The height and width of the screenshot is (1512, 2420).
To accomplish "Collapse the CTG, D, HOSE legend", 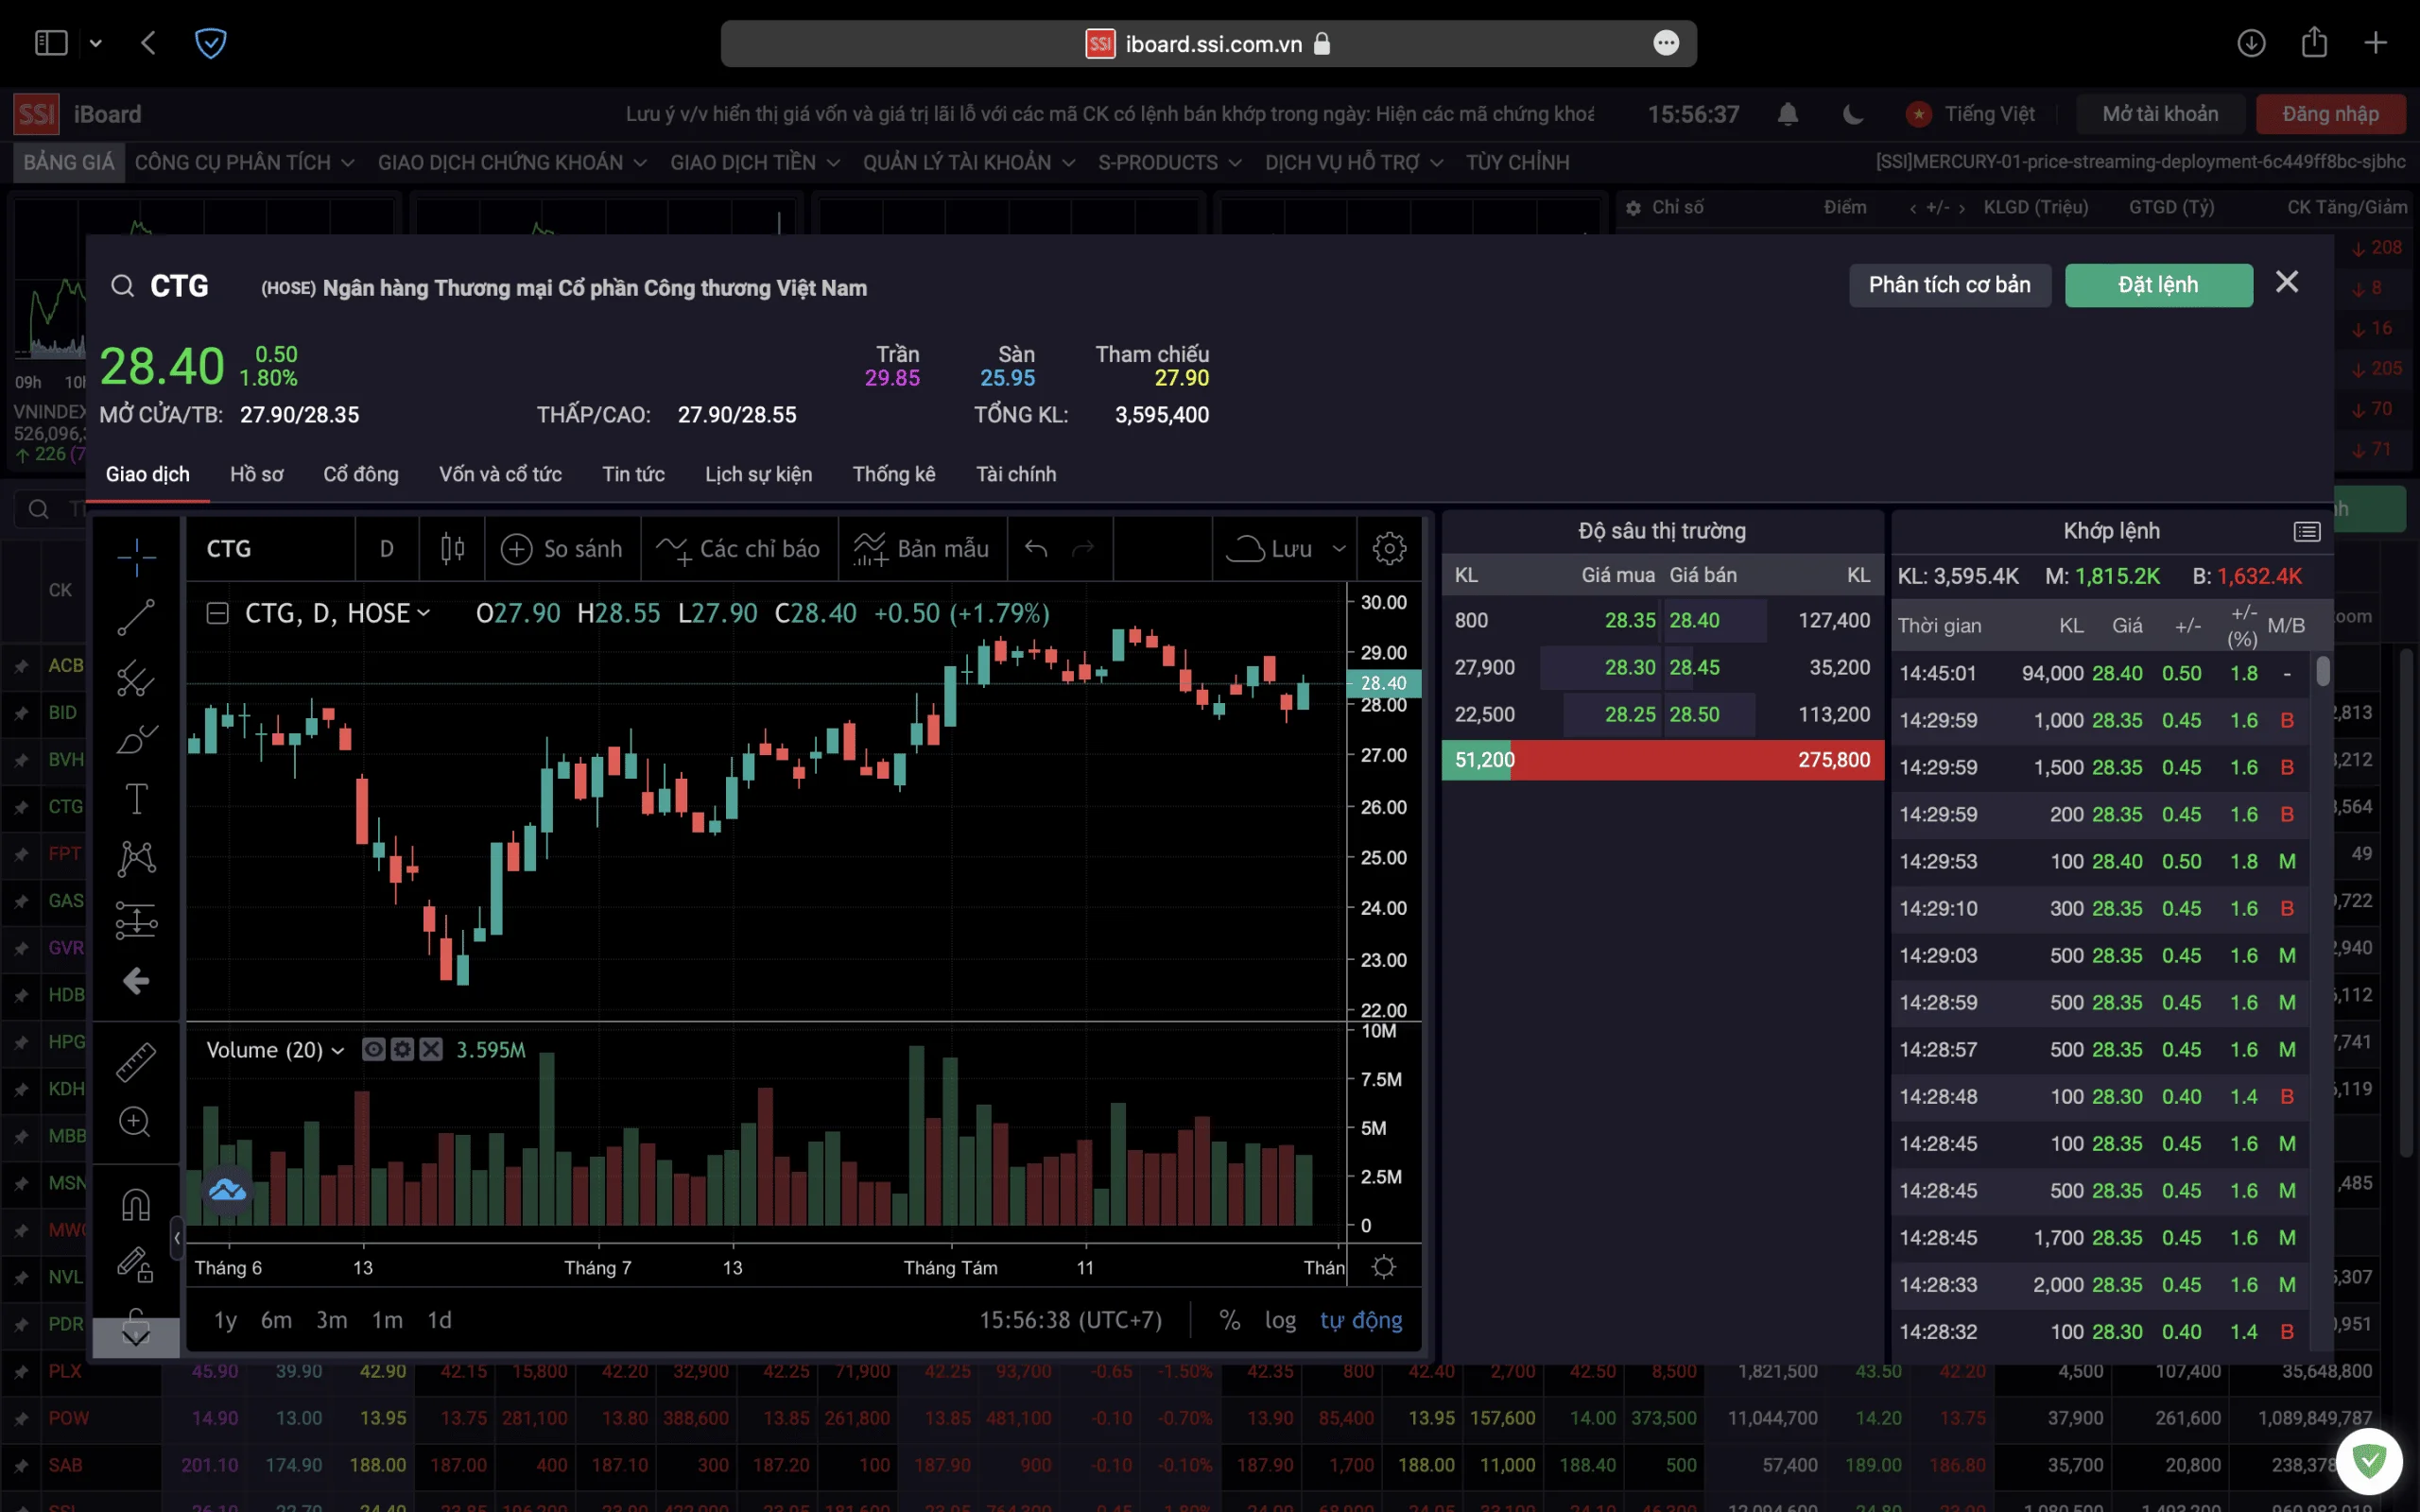I will pyautogui.click(x=217, y=613).
